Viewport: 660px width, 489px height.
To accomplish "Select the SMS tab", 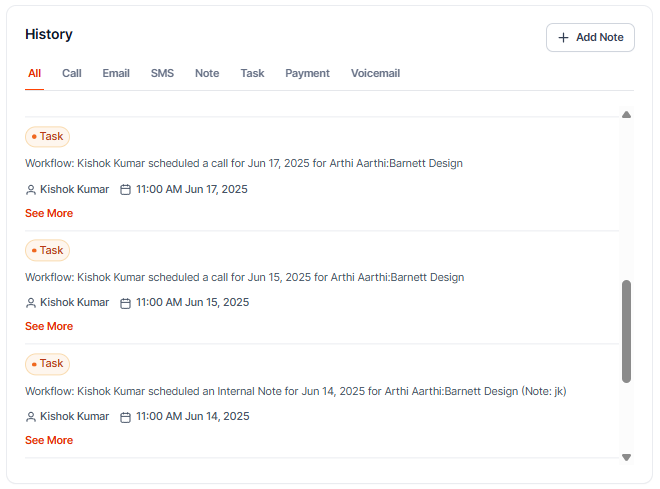I will (162, 73).
